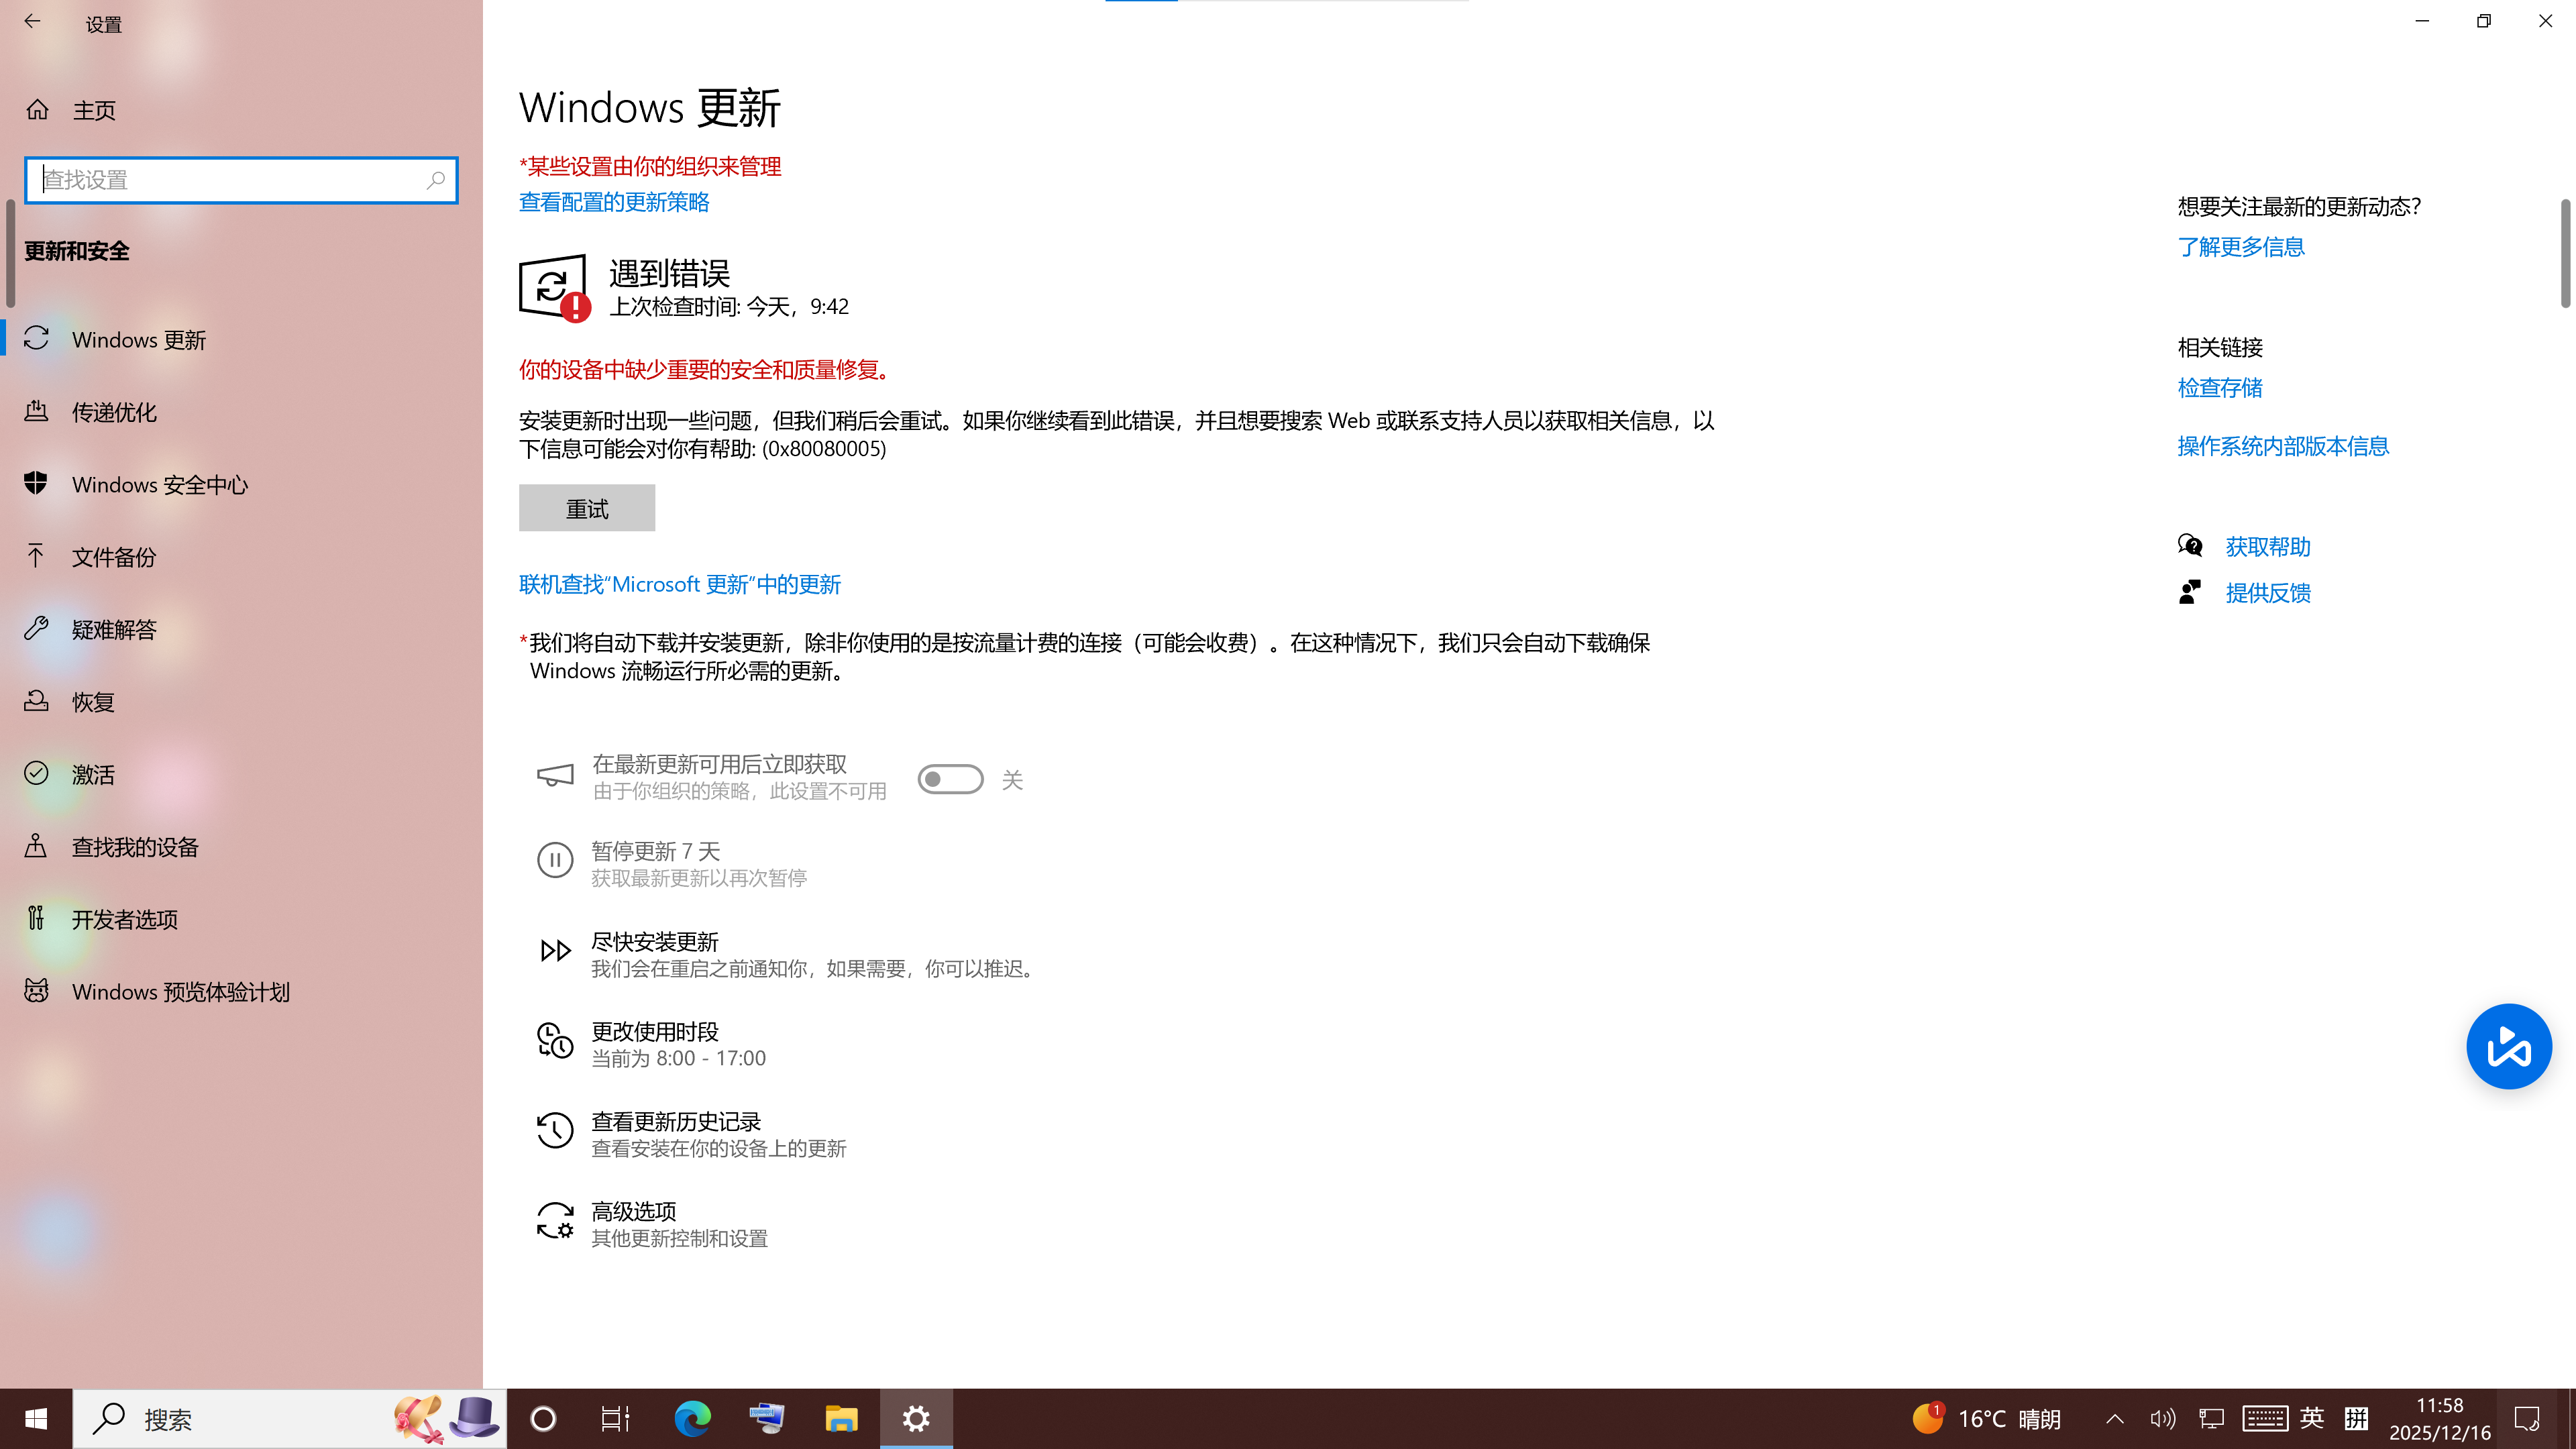The image size is (2576, 1449).
Task: Toggle 在最新更新可用后立即获取 switch
Action: tap(950, 779)
